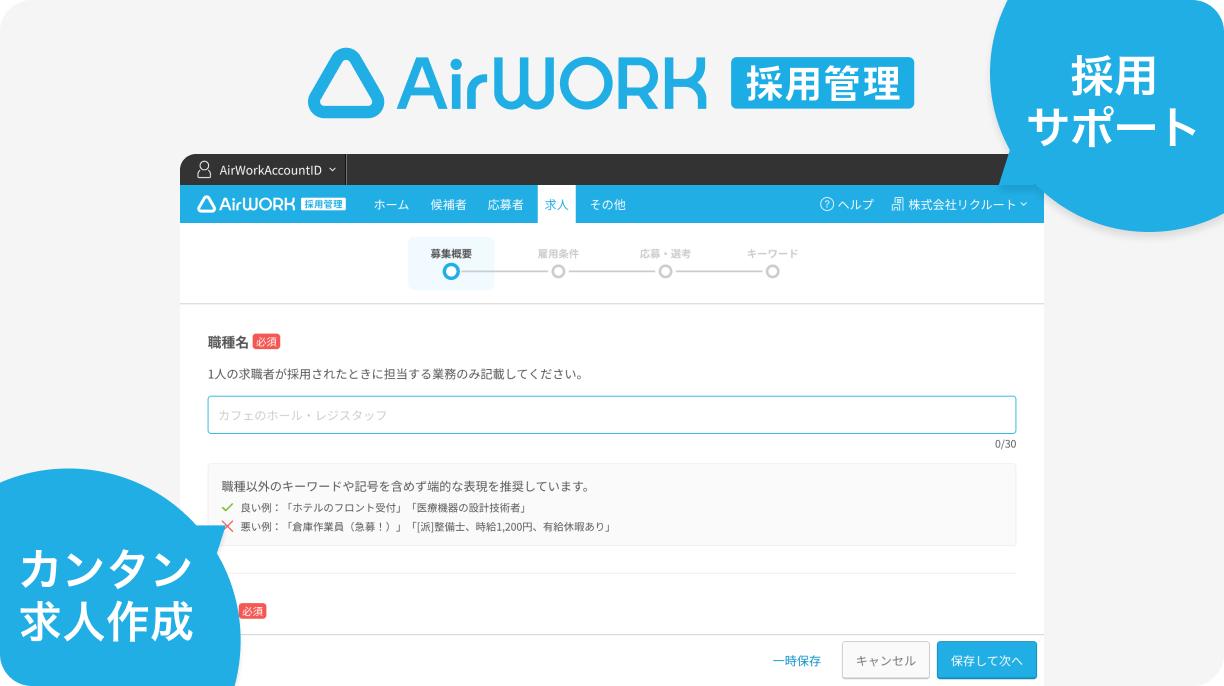
Task: Switch to the 求人 tab
Action: tap(556, 204)
